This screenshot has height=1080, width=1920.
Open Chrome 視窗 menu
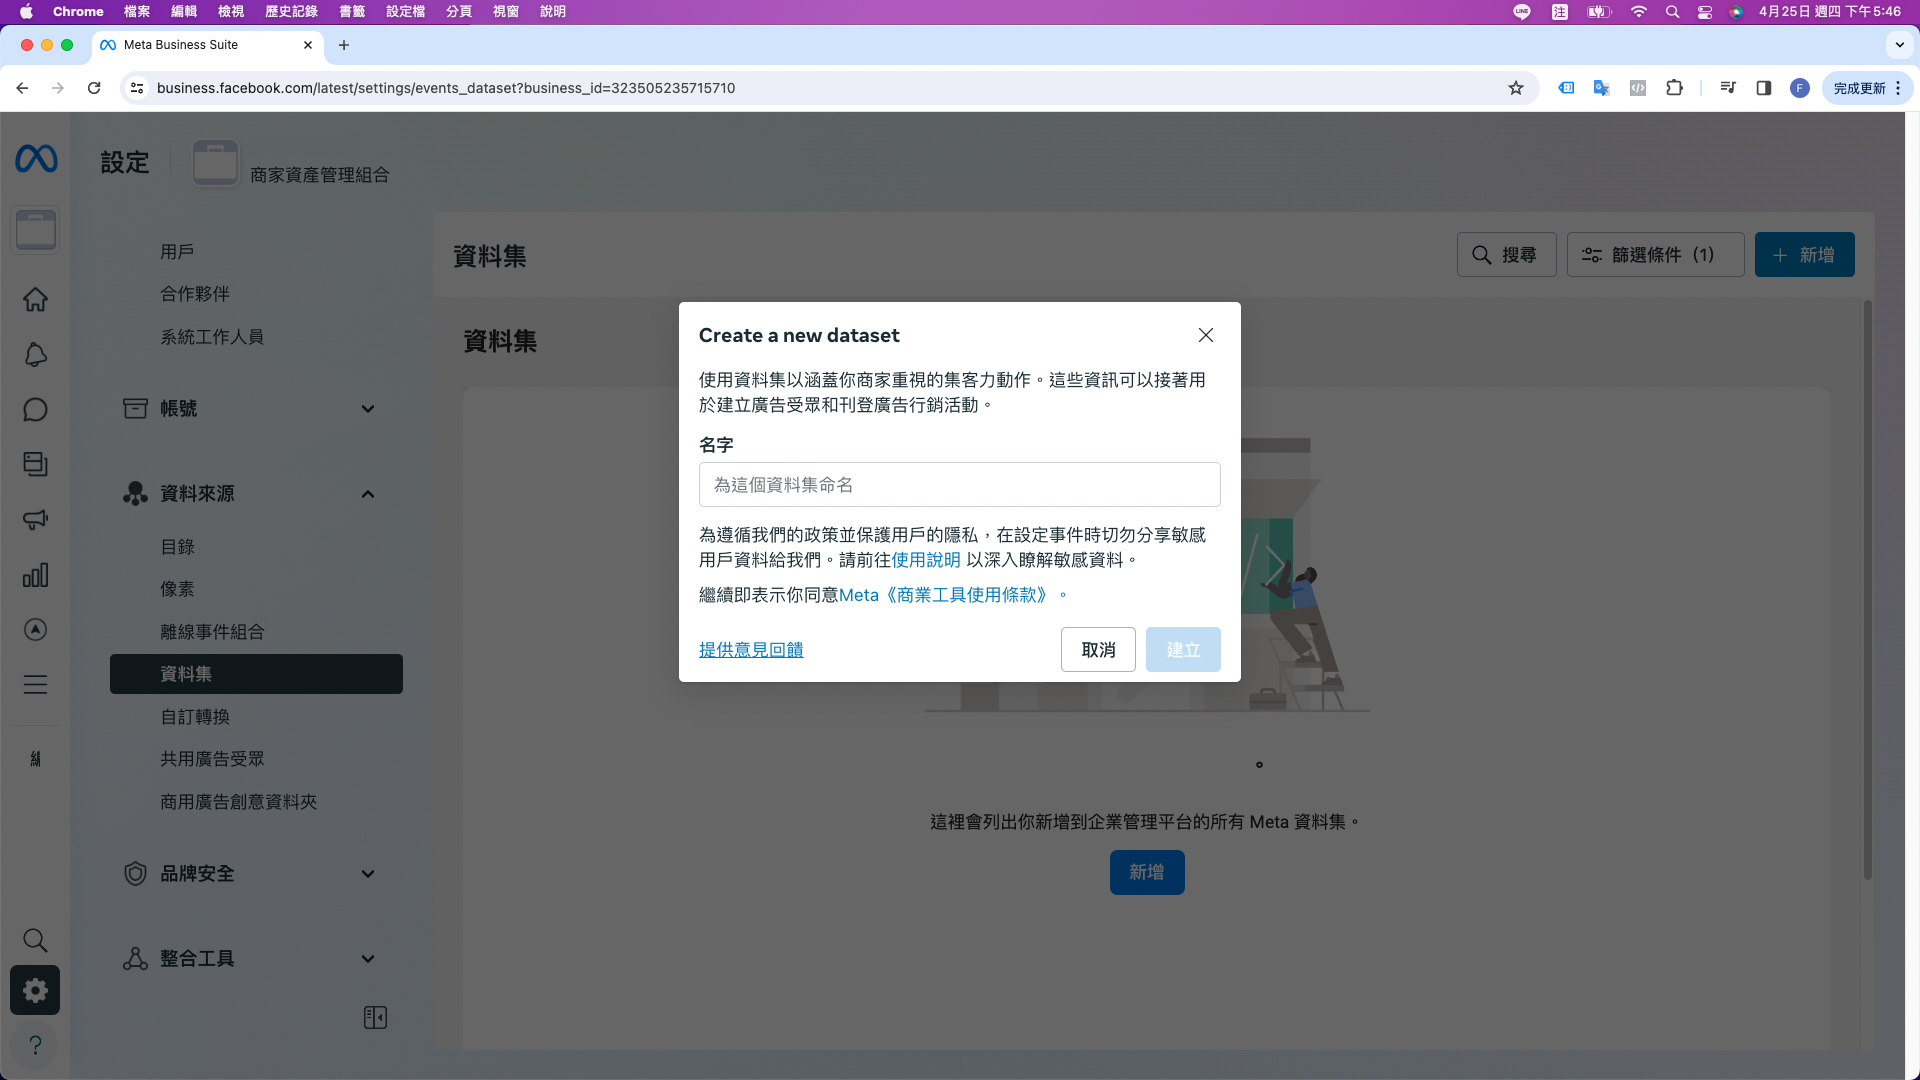tap(506, 12)
